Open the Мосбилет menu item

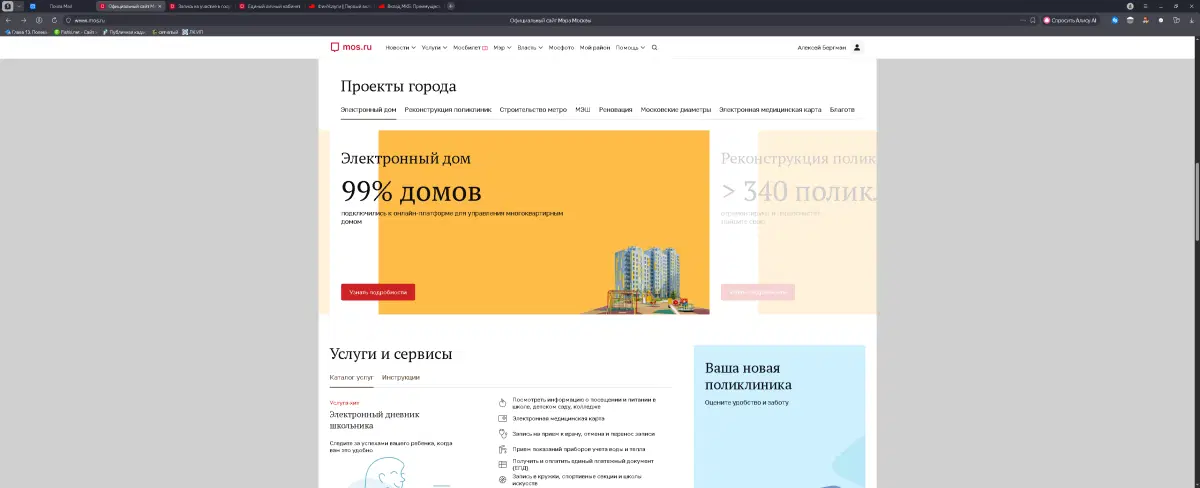click(470, 47)
